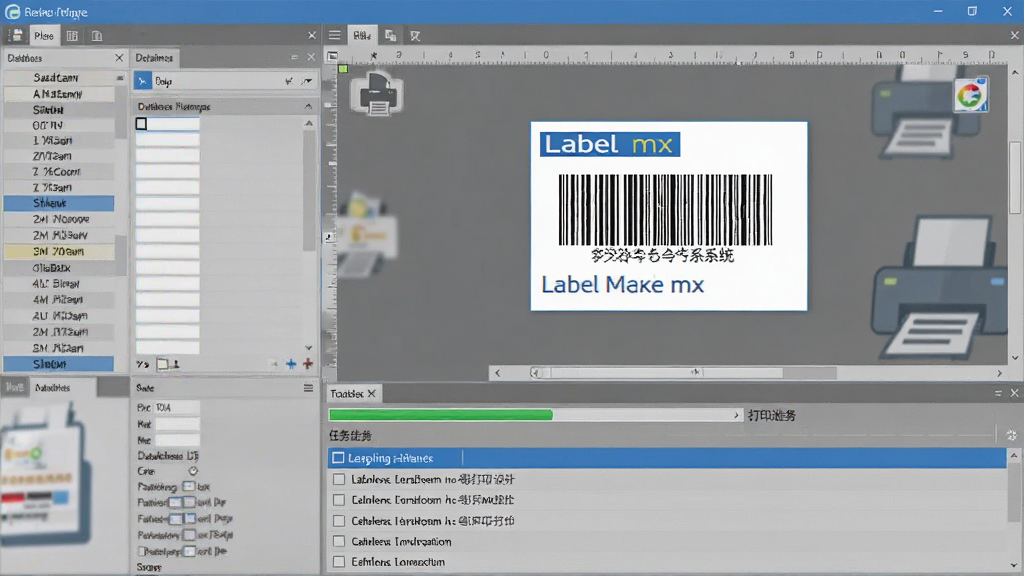Click the large printer graphic at canvas bottom-right

939,290
